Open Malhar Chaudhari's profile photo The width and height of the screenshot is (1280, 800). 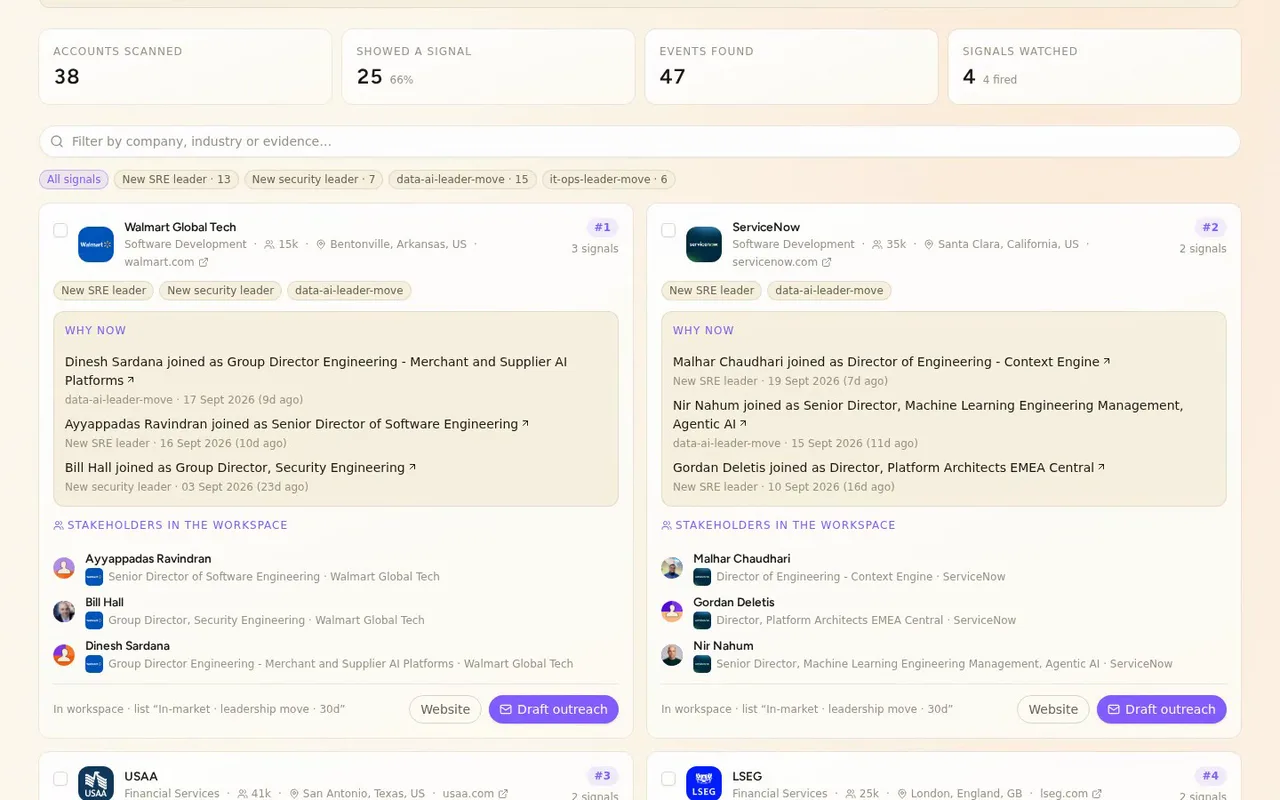(x=672, y=568)
